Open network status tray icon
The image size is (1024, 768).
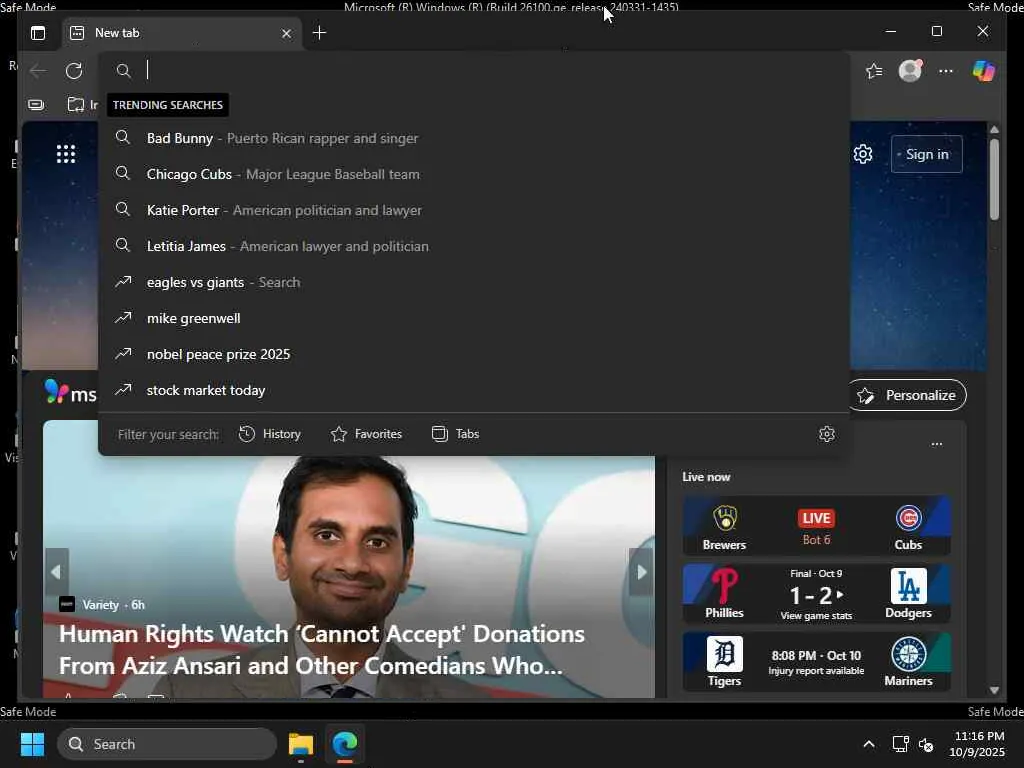pyautogui.click(x=901, y=744)
